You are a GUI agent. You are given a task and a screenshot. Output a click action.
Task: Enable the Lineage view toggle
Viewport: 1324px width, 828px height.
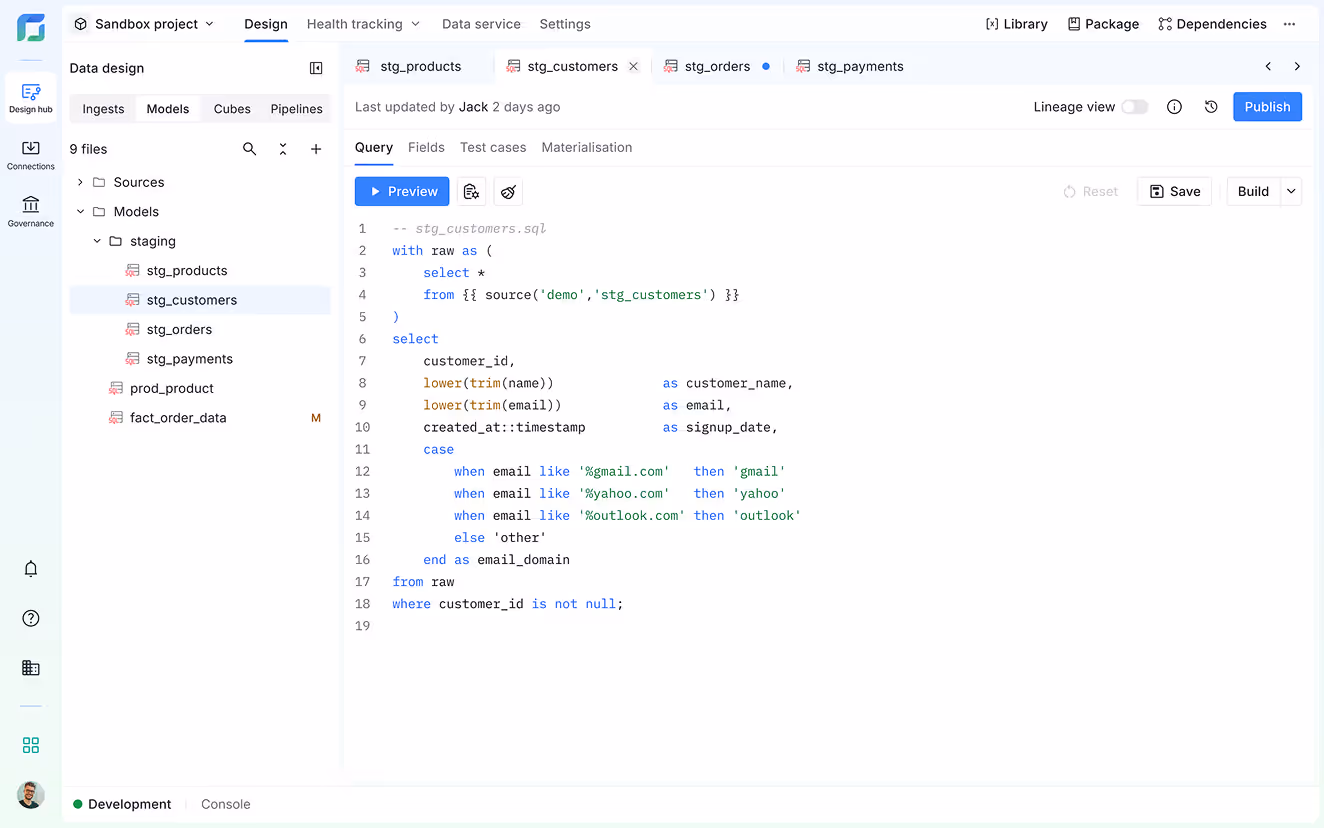(1134, 107)
